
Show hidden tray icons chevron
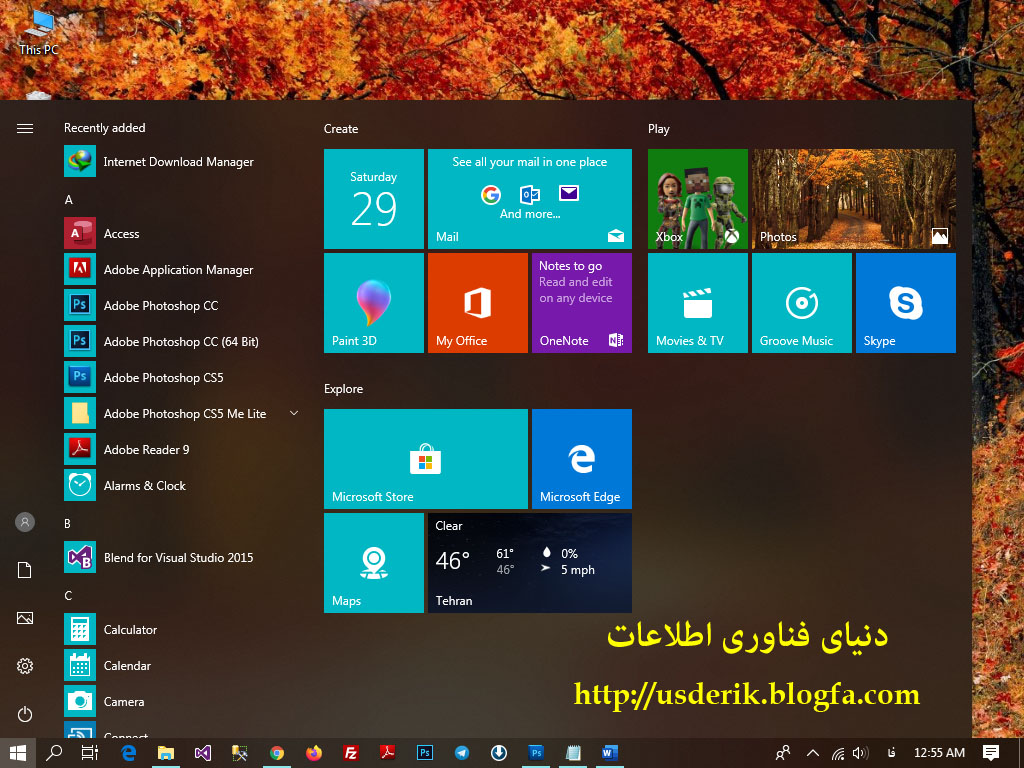tap(812, 753)
